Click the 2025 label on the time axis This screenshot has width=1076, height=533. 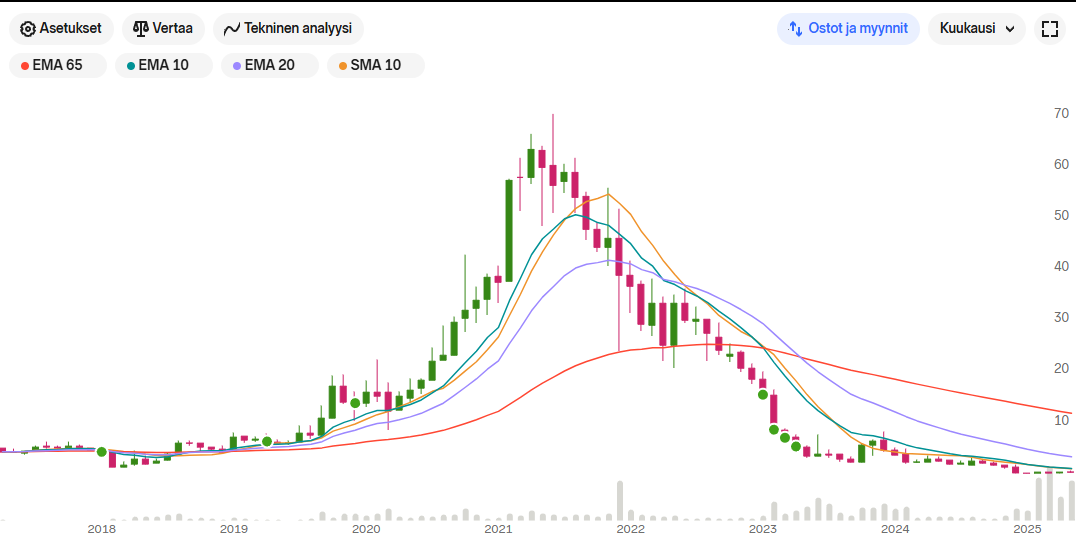[1028, 528]
